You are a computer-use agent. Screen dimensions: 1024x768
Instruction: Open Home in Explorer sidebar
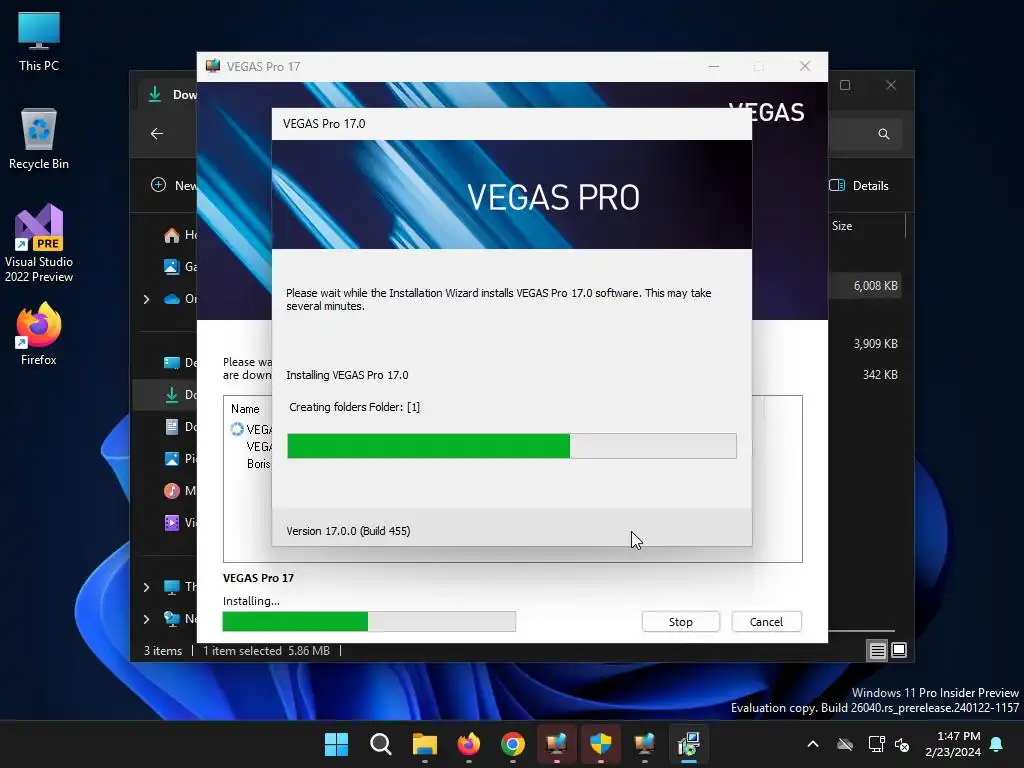179,234
